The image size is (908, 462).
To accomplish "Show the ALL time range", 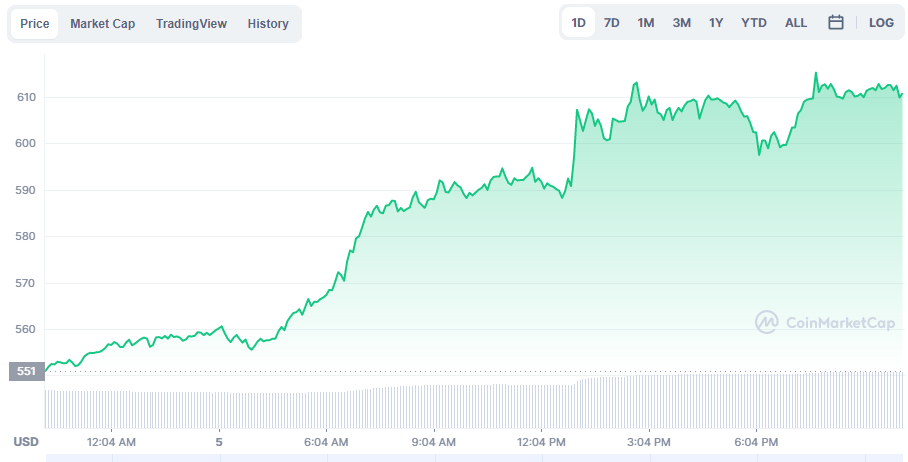I will click(796, 23).
